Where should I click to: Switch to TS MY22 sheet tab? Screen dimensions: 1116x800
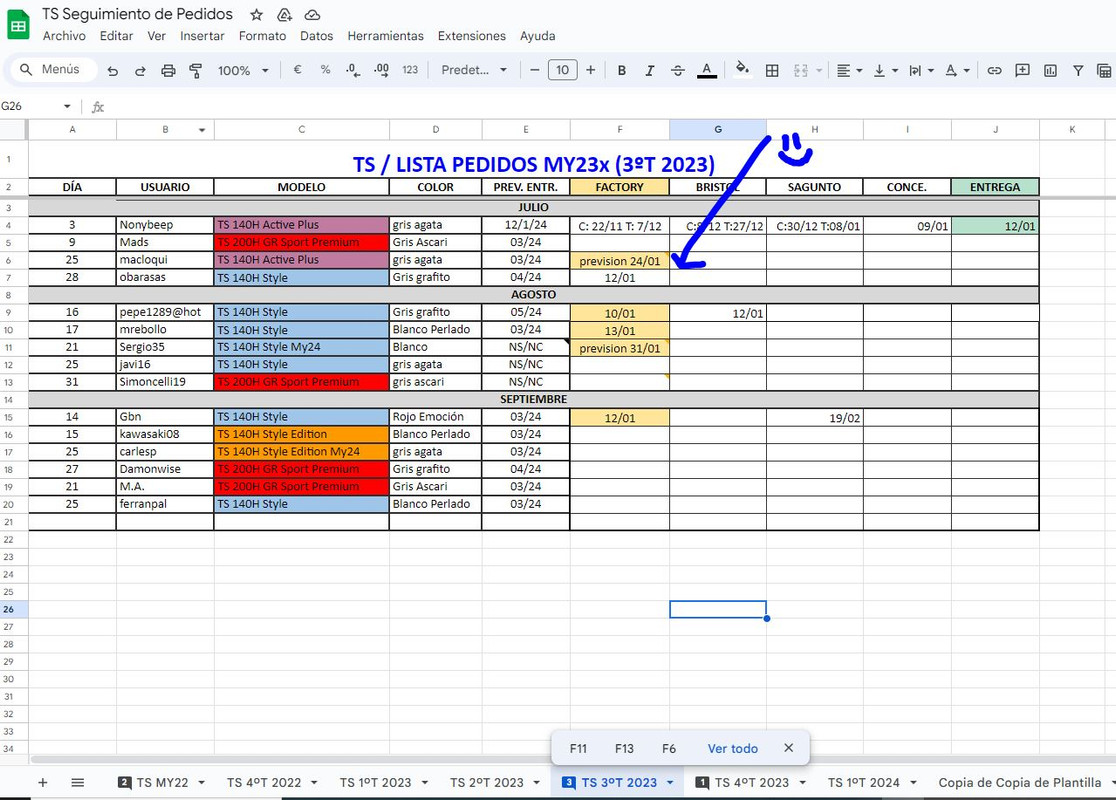[x=162, y=782]
